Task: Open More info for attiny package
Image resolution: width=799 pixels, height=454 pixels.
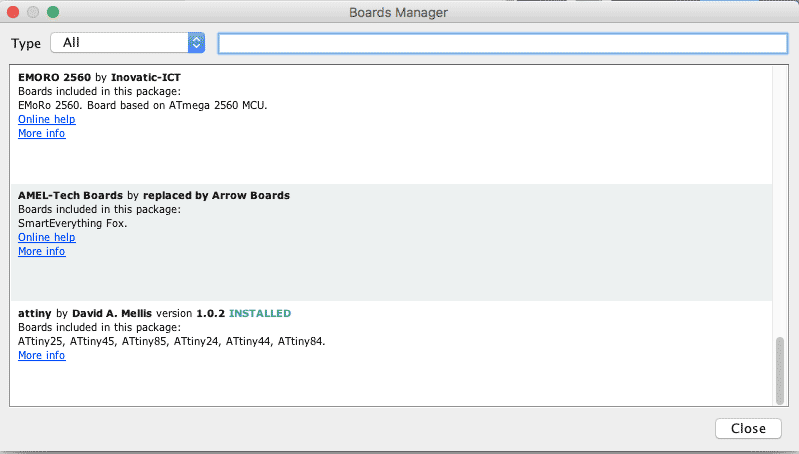Action: pos(41,356)
